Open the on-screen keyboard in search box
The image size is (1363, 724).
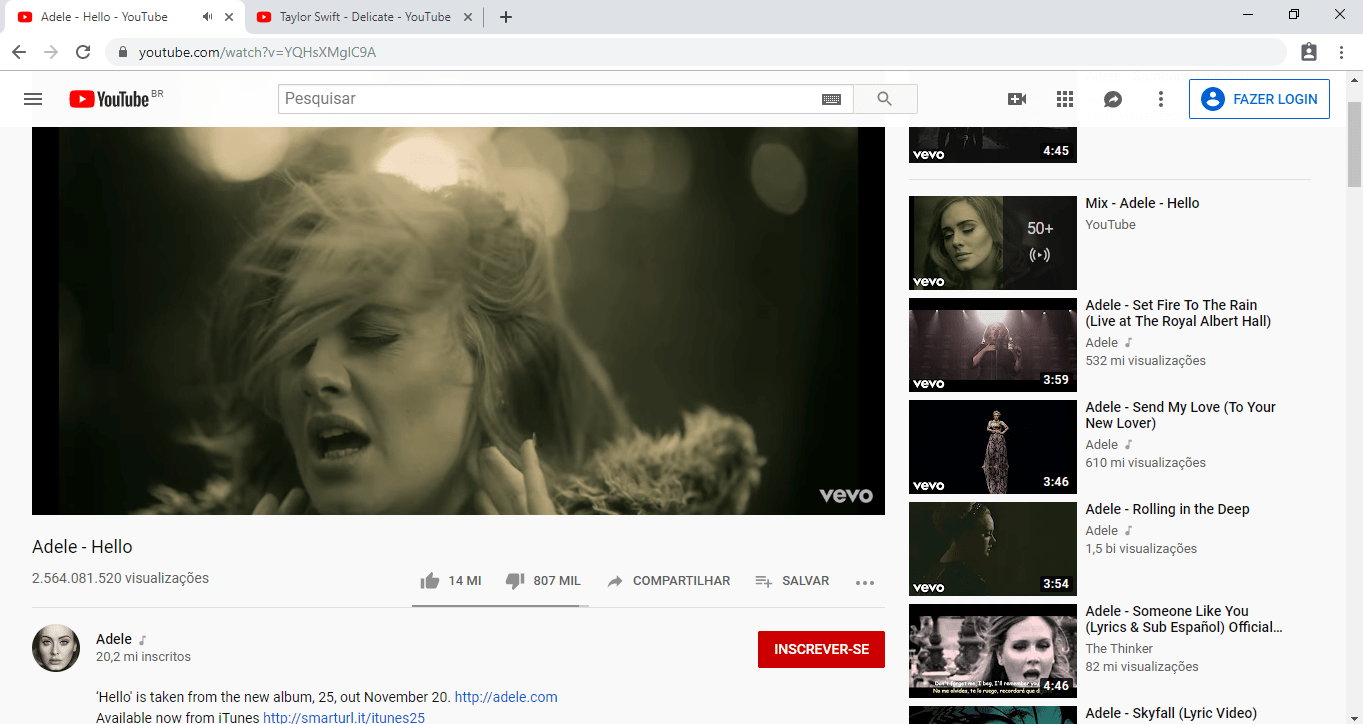pos(831,99)
